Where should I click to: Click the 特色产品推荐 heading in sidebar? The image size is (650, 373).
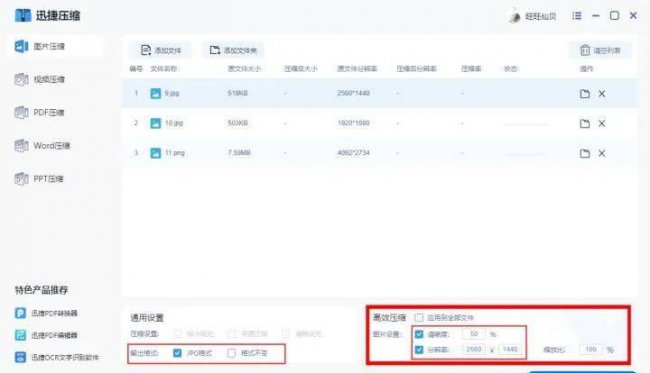[41, 290]
